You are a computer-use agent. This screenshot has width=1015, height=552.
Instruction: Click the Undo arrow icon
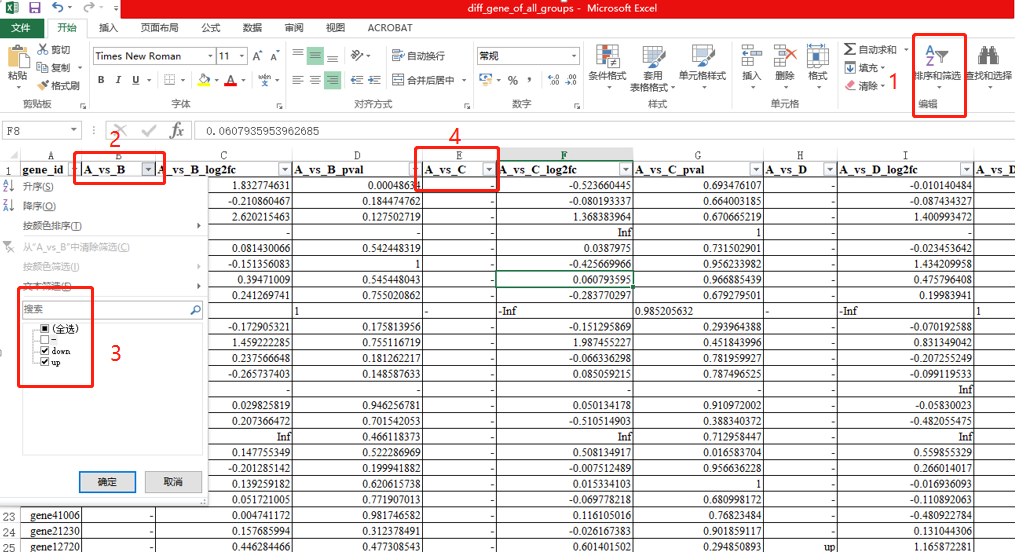click(x=58, y=8)
